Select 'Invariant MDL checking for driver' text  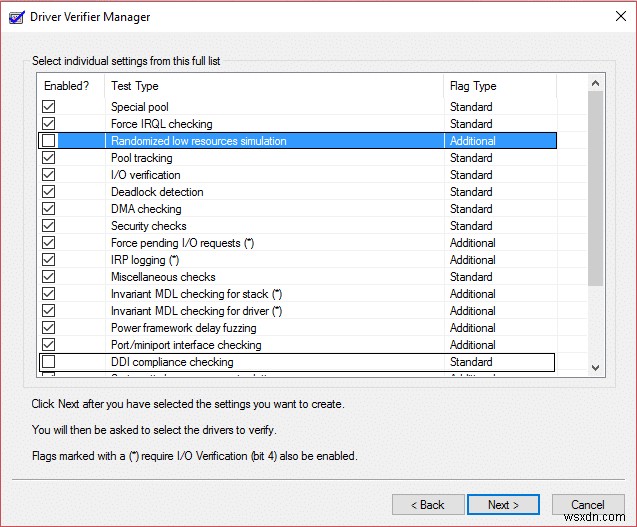(197, 311)
